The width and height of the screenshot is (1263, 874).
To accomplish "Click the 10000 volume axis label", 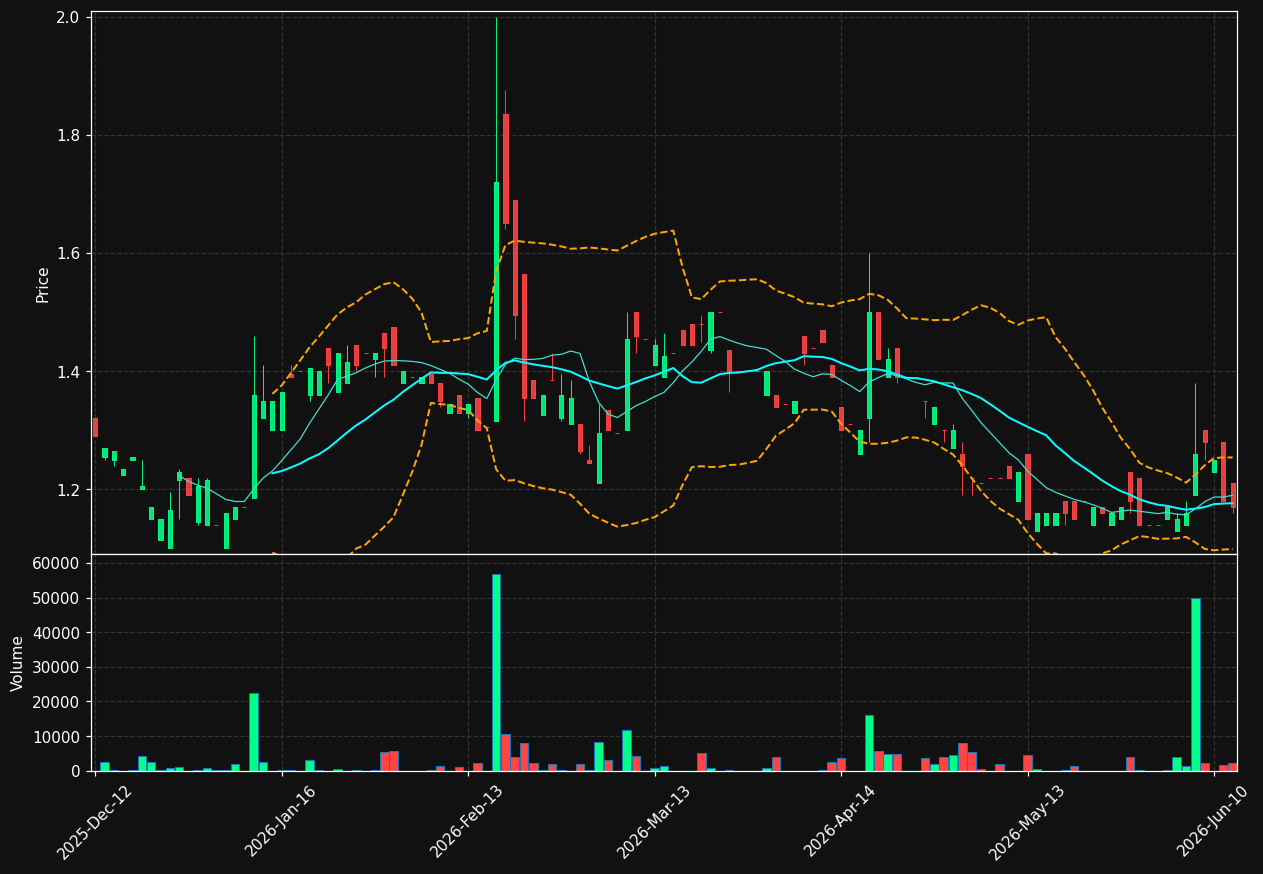I will coord(58,737).
